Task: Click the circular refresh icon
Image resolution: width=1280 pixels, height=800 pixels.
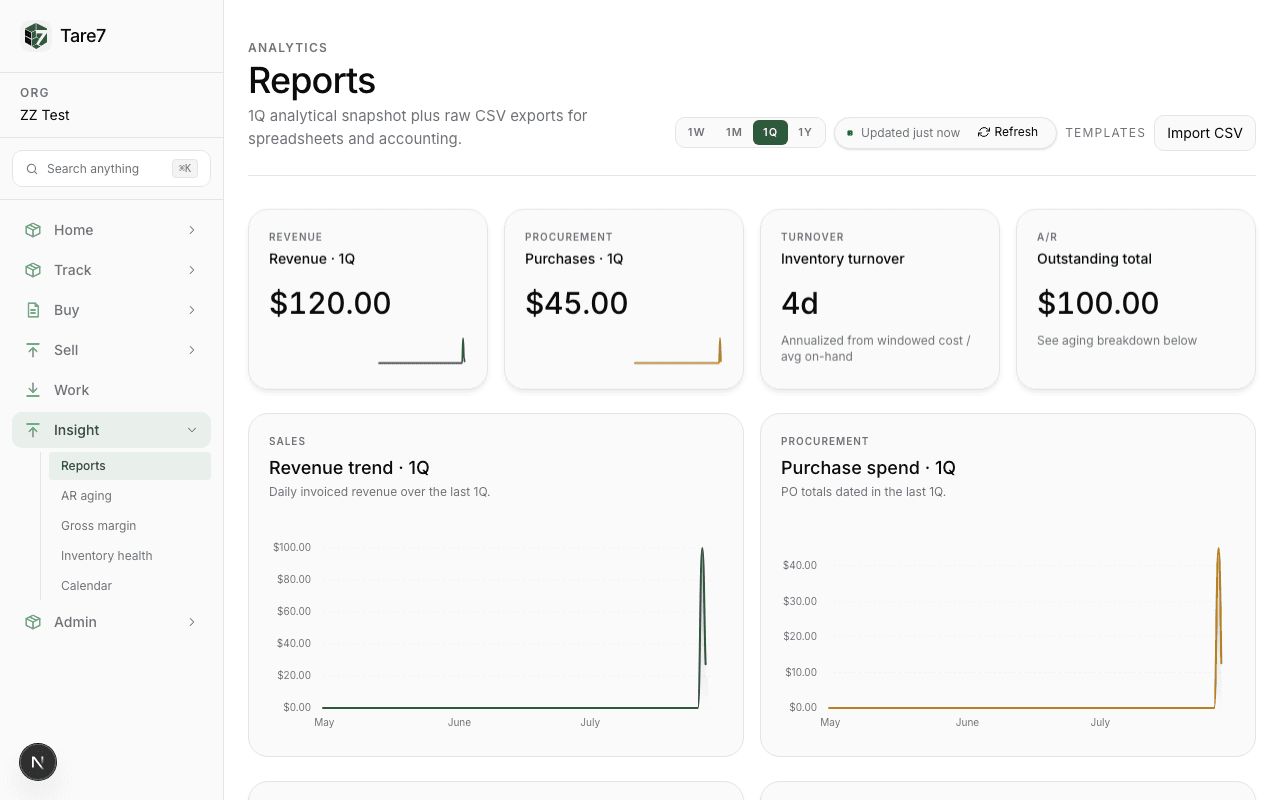Action: click(x=984, y=132)
